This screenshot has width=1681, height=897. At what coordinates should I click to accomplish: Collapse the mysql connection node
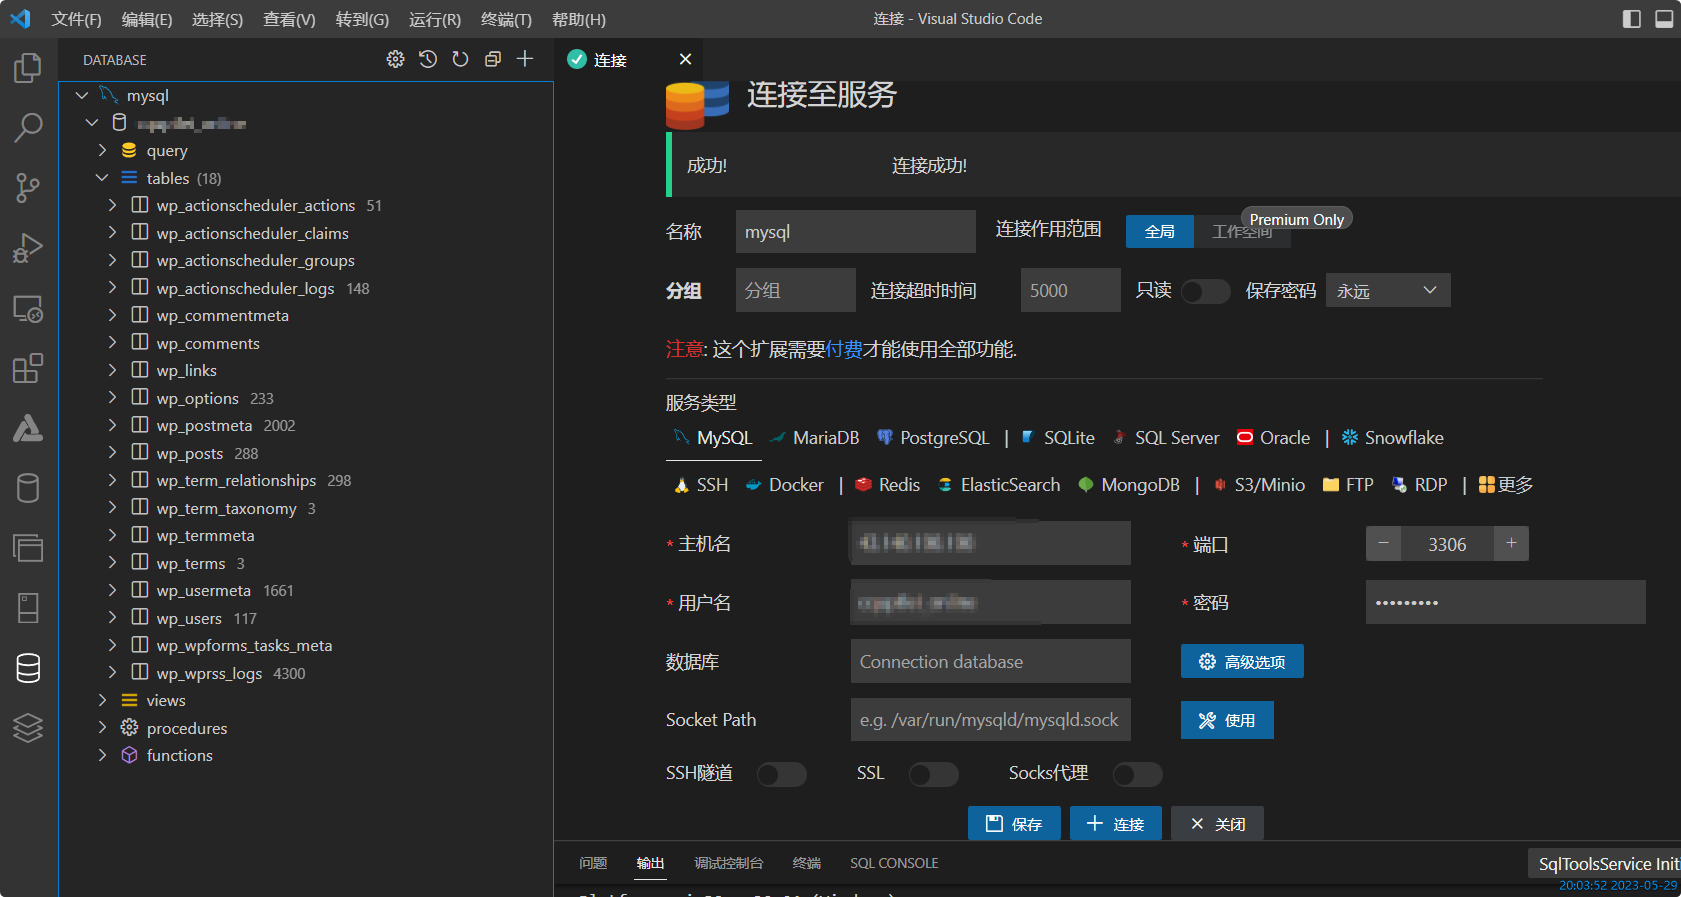[x=82, y=96]
